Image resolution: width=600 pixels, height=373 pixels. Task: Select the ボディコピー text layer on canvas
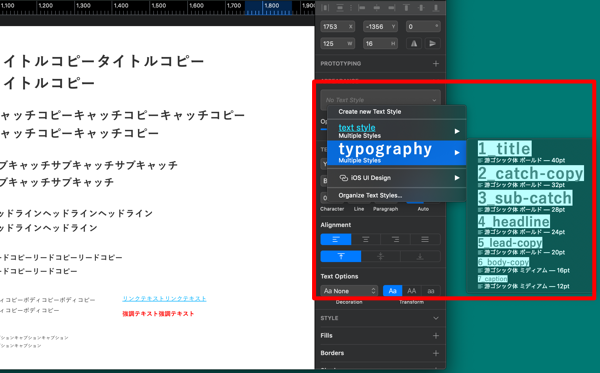(47, 305)
